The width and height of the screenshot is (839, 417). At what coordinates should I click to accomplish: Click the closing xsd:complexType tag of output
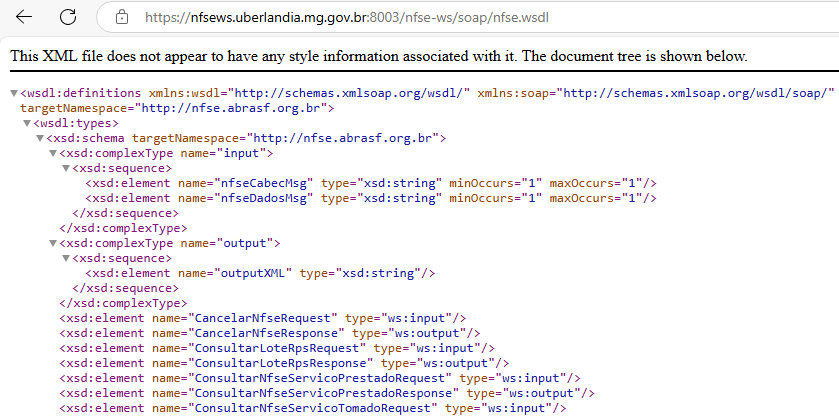pos(123,303)
